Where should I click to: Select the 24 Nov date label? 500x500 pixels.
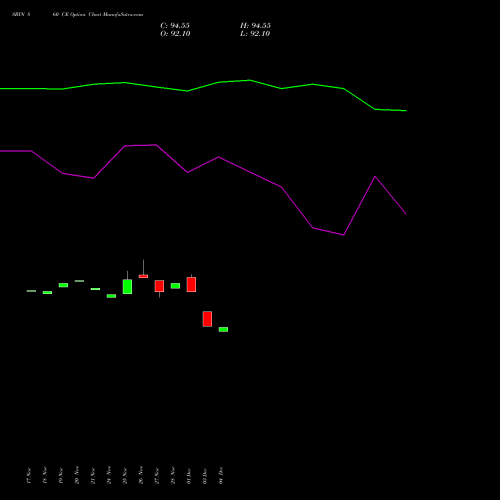point(109,475)
